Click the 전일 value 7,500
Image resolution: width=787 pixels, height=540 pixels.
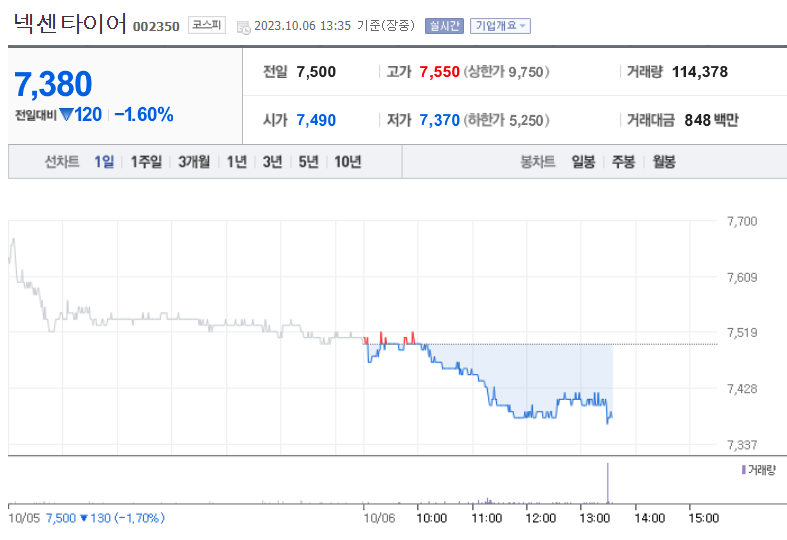coord(316,72)
